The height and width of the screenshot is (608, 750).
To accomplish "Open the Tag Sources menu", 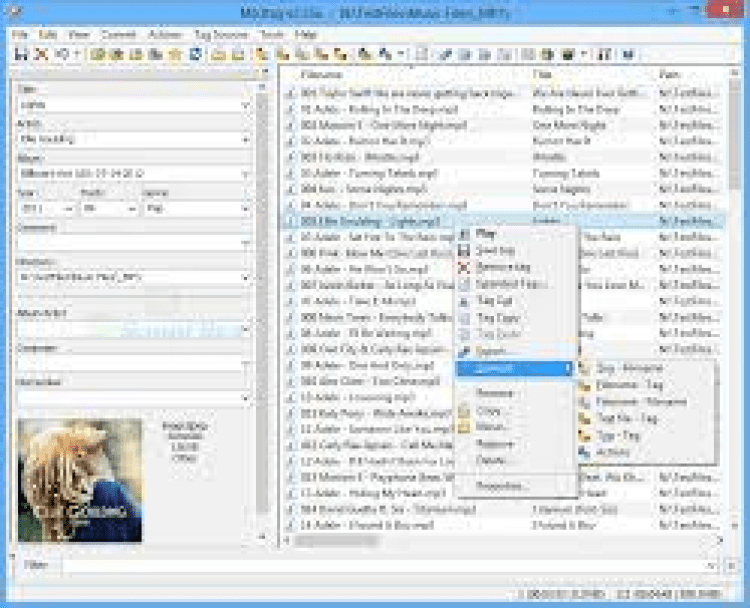I will tap(224, 34).
